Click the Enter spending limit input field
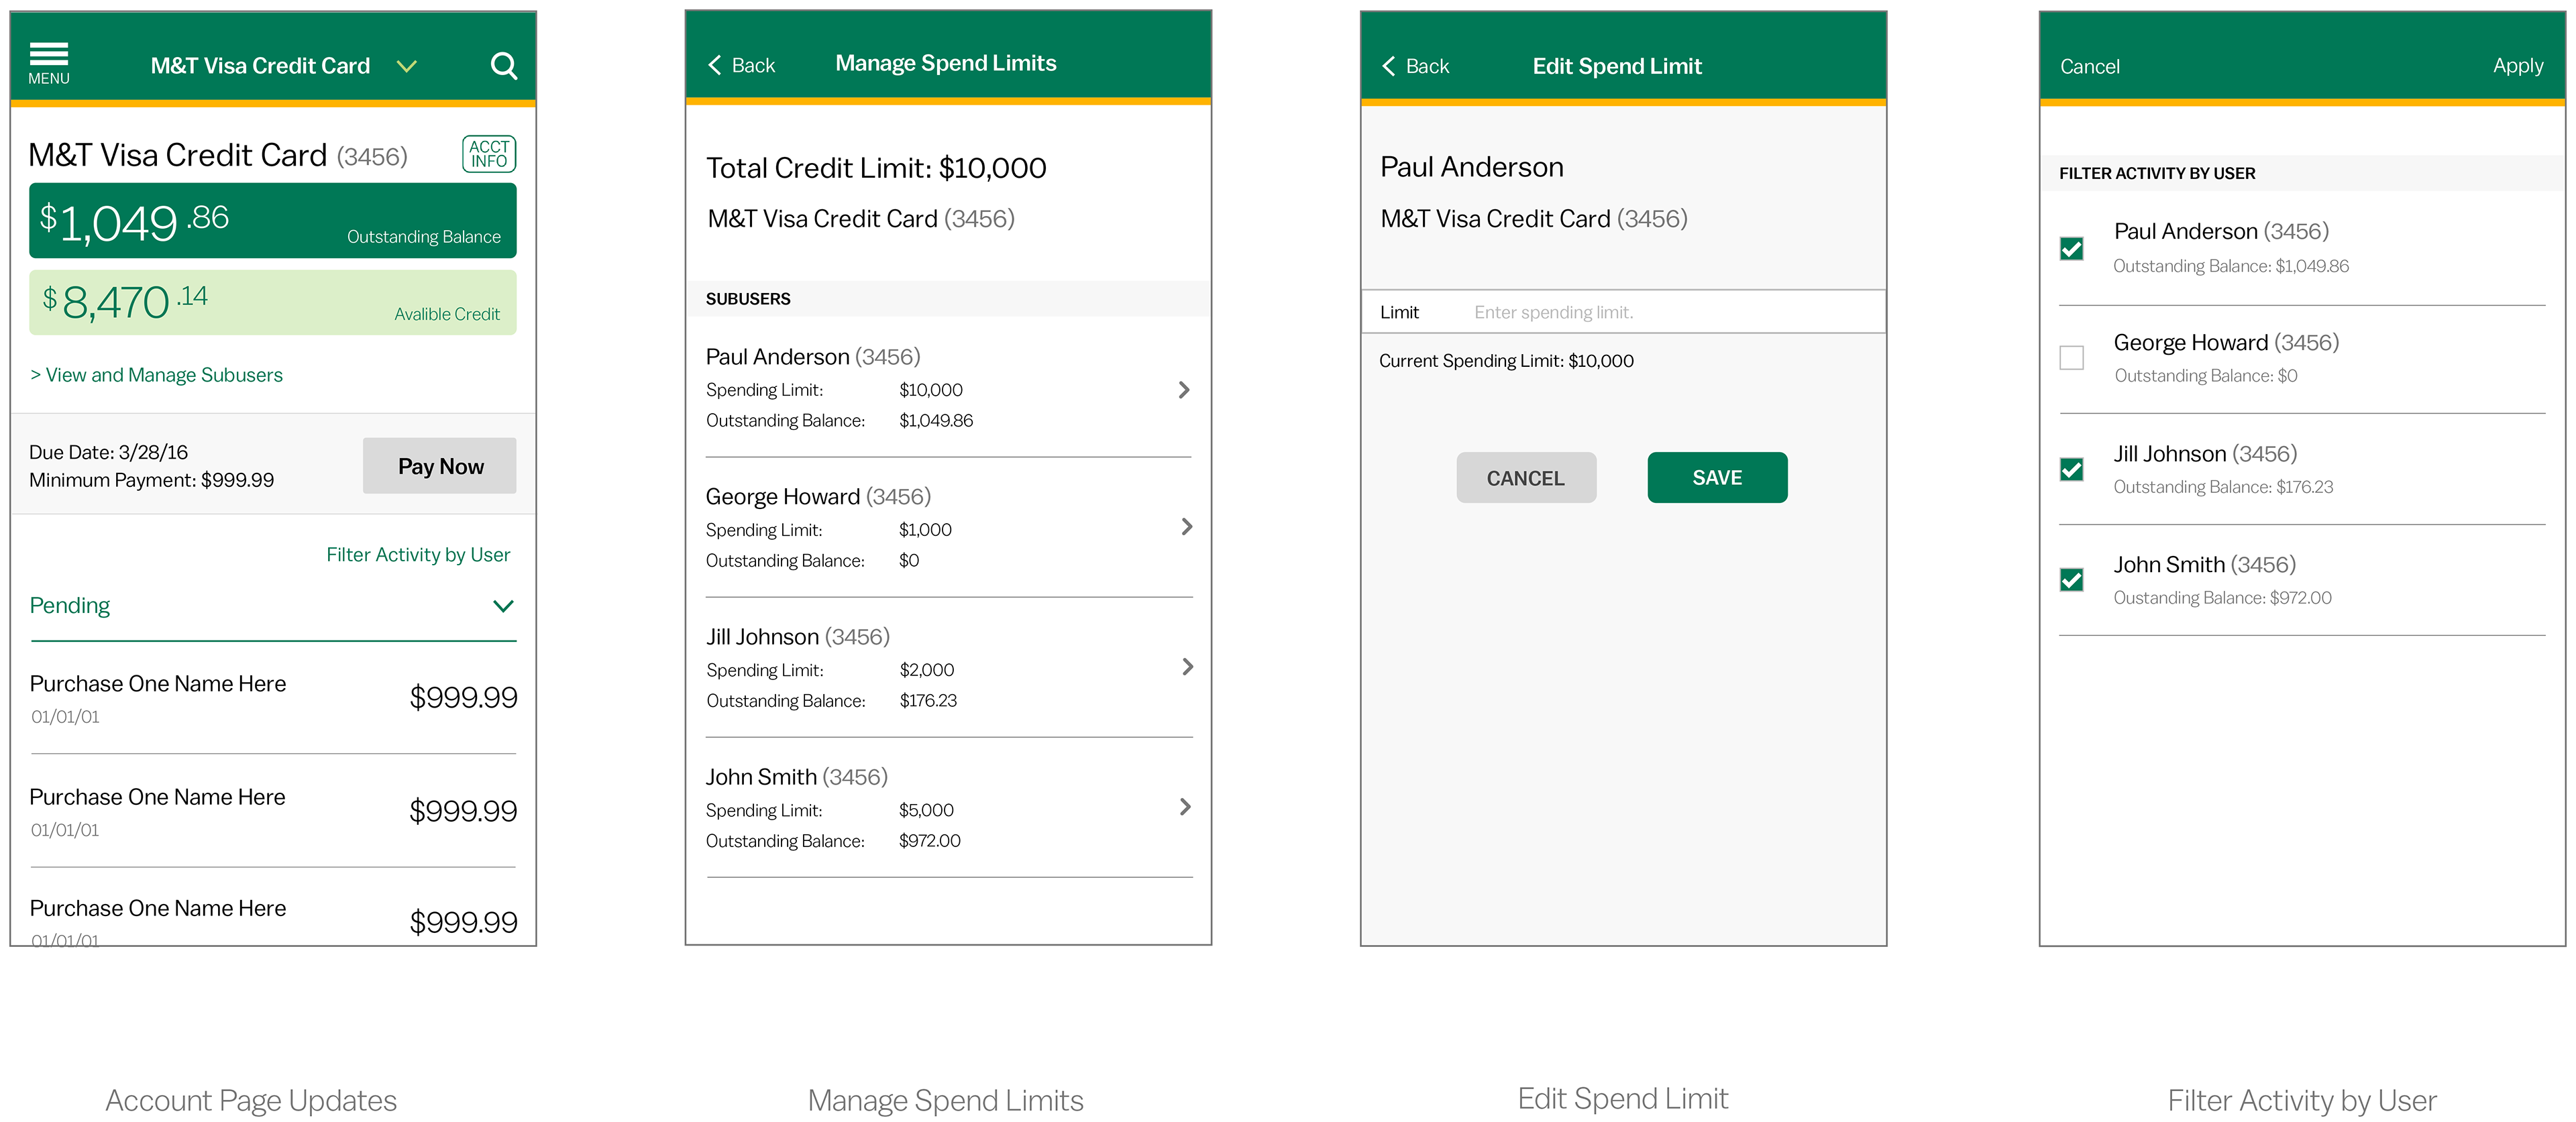Screen dimensions: 2576x1122 point(1623,312)
